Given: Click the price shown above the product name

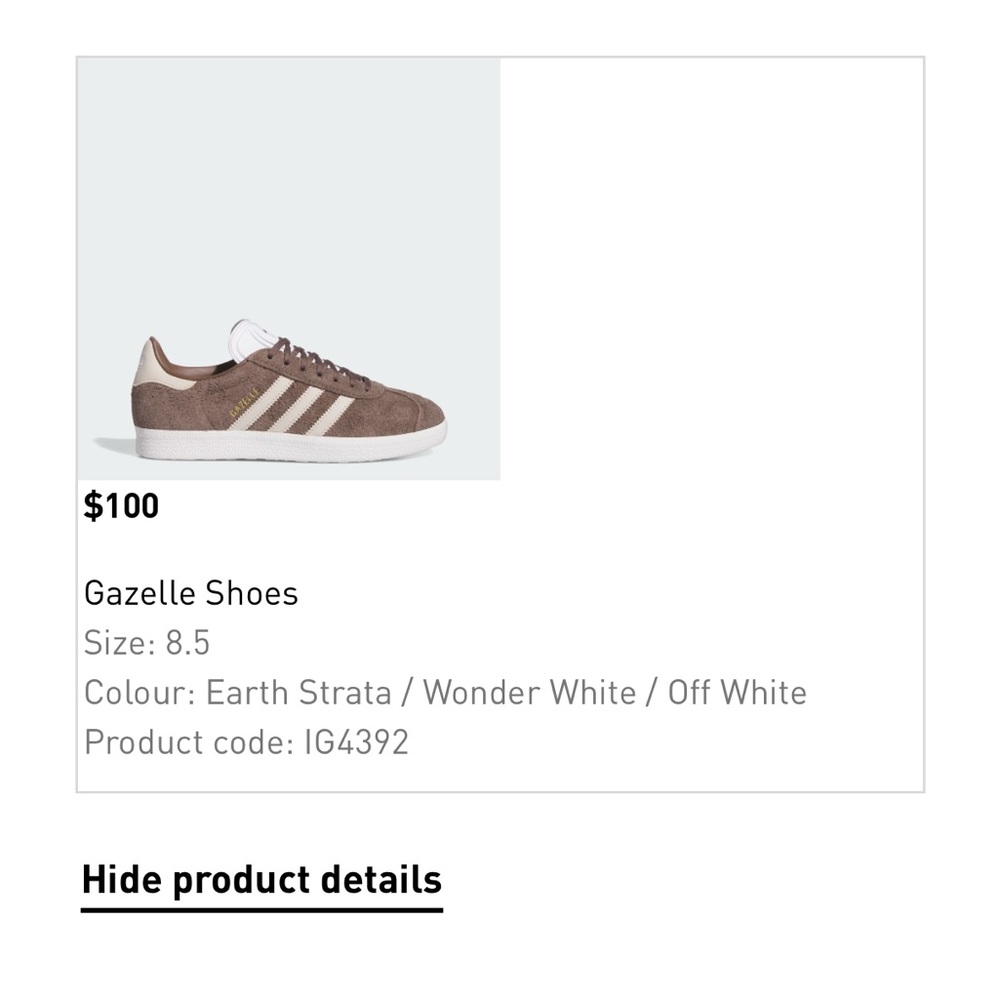Looking at the screenshot, I should pyautogui.click(x=120, y=505).
